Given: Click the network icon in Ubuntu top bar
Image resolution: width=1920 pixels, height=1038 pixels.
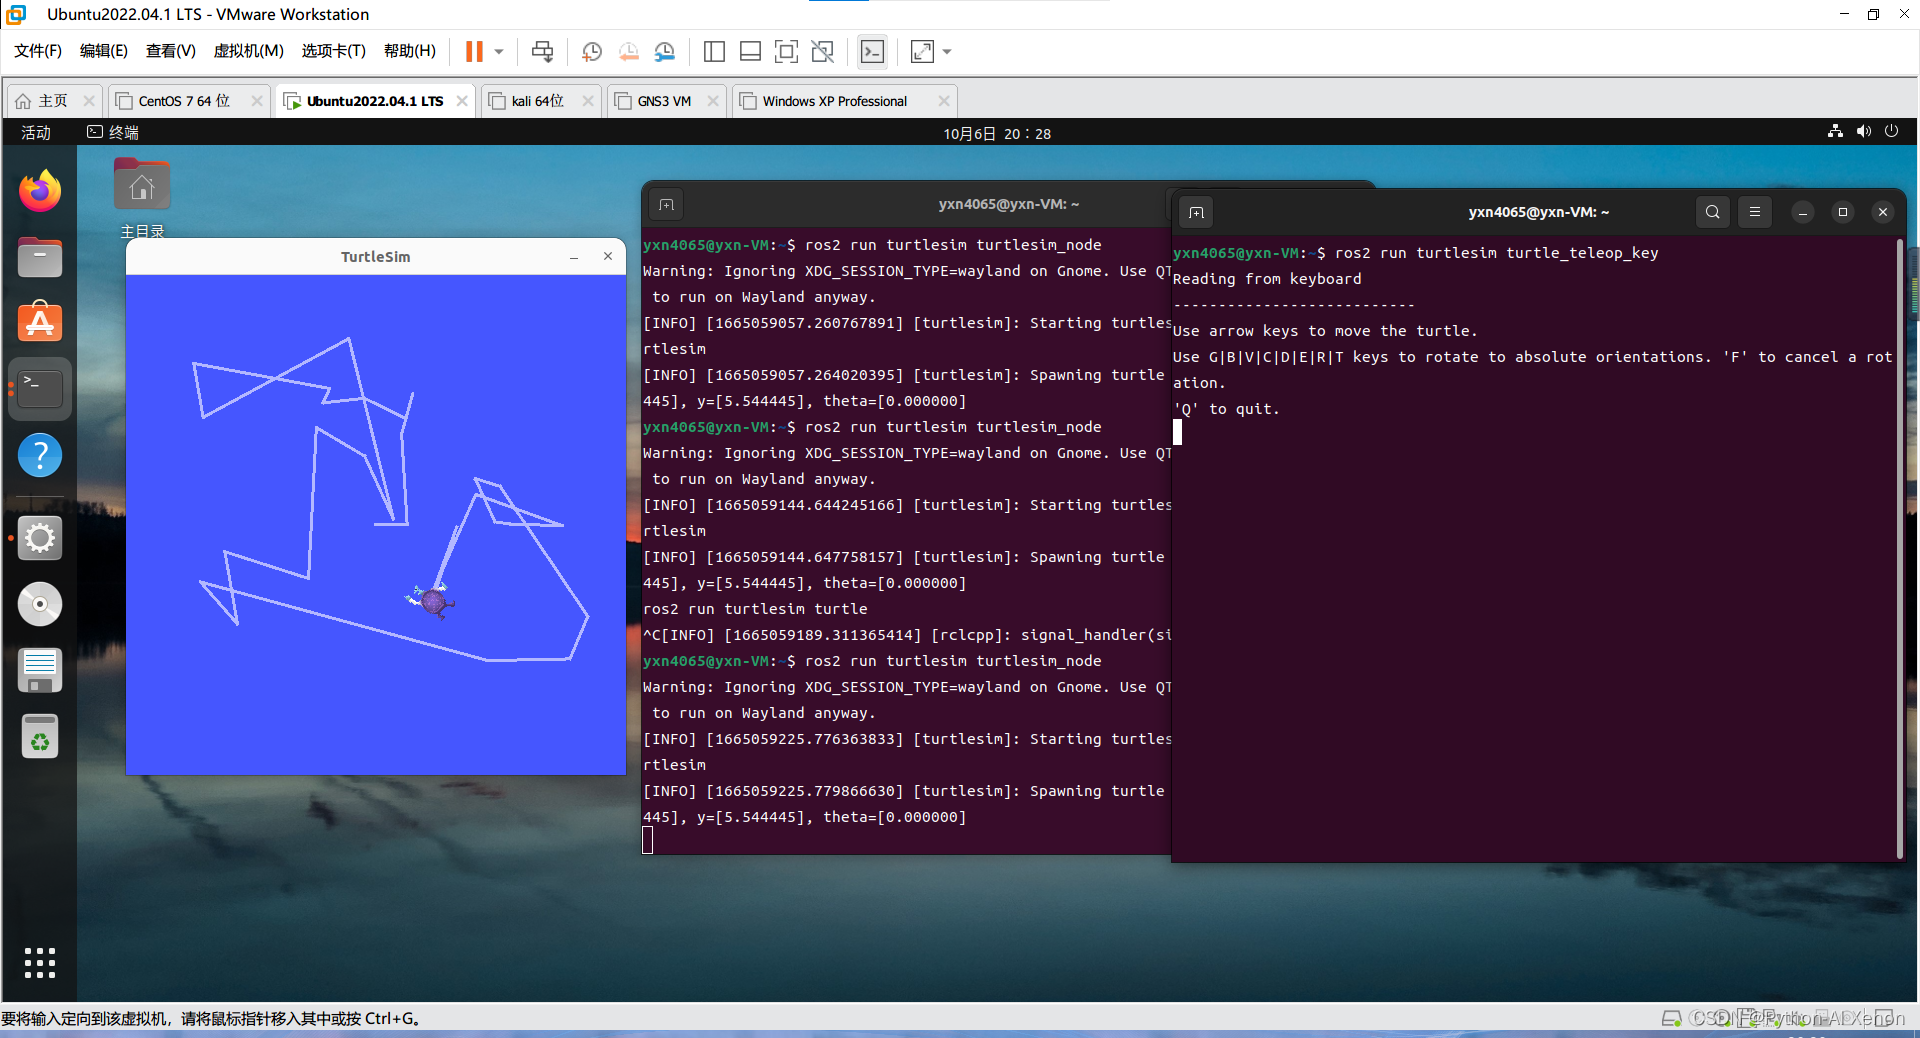Looking at the screenshot, I should 1835,132.
